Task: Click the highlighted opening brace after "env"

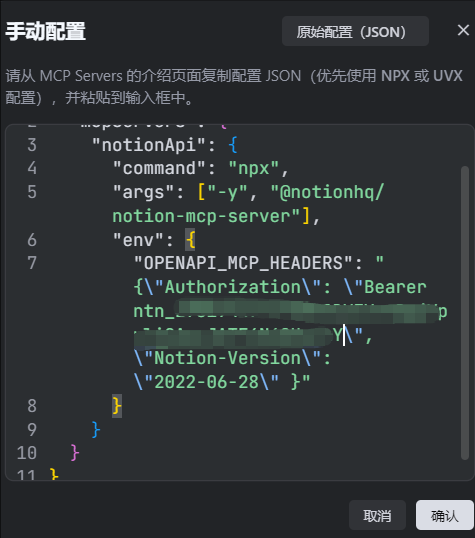Action: point(190,240)
